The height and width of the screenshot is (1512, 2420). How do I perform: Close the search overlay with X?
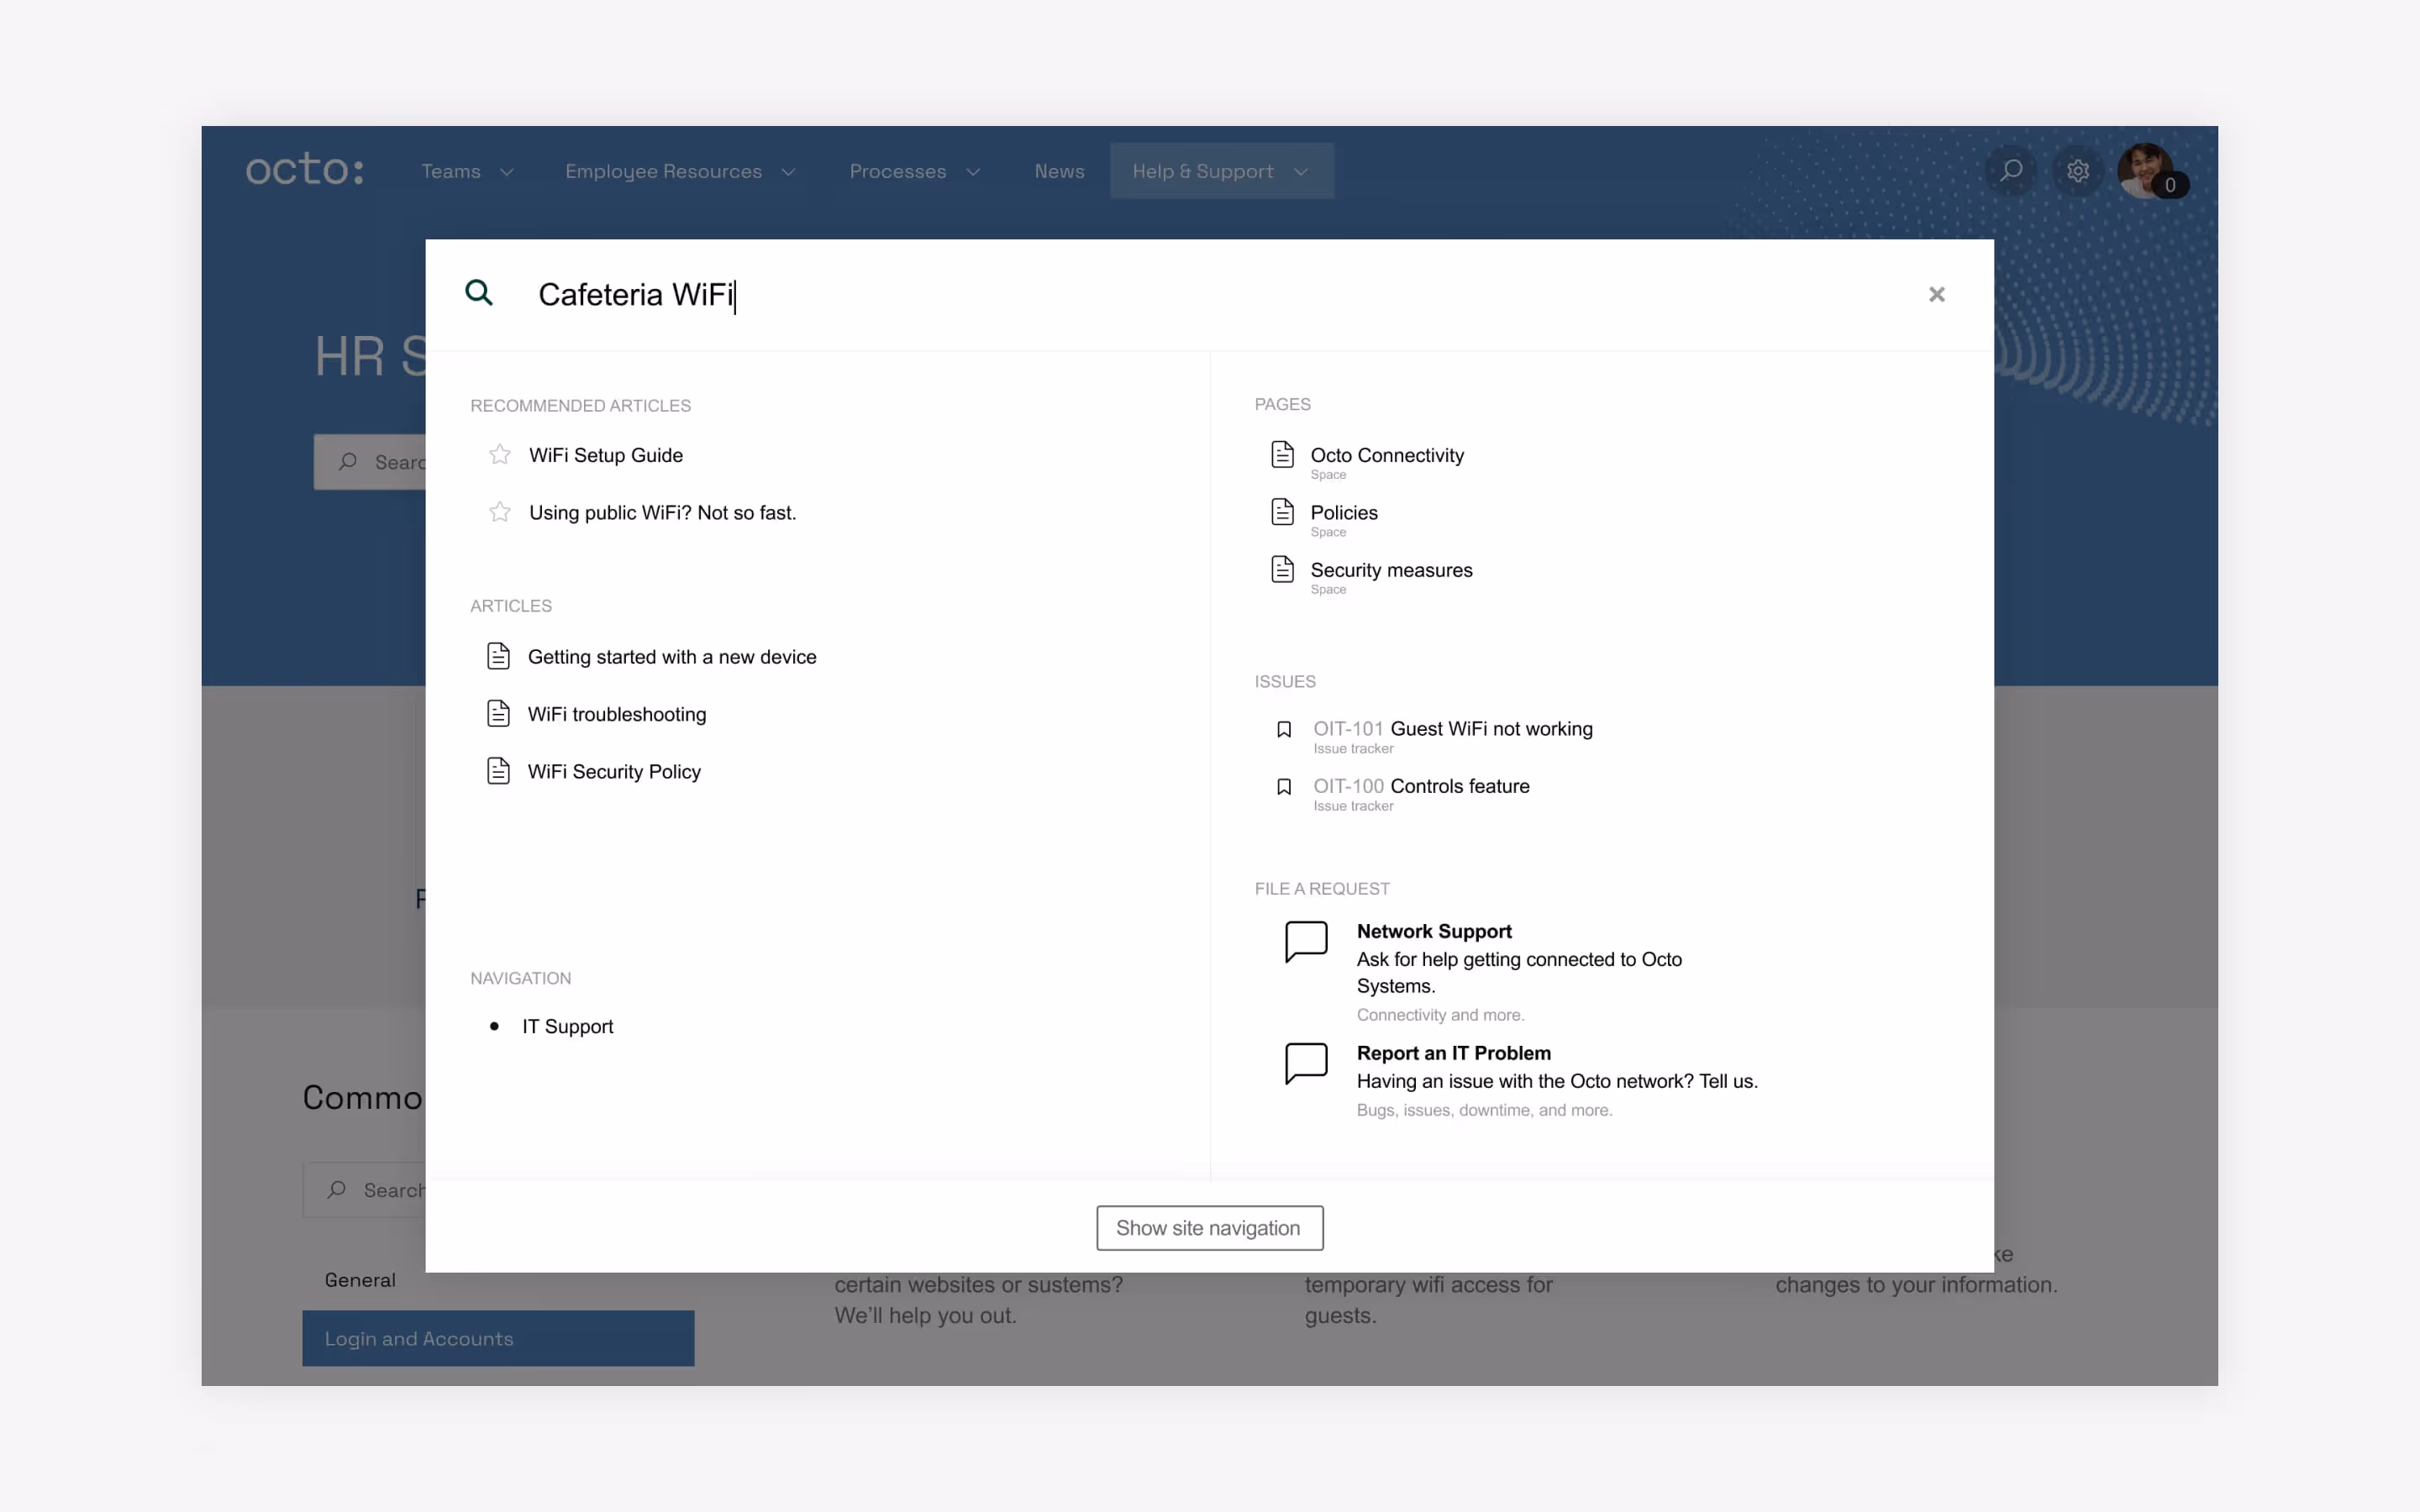[x=1936, y=294]
